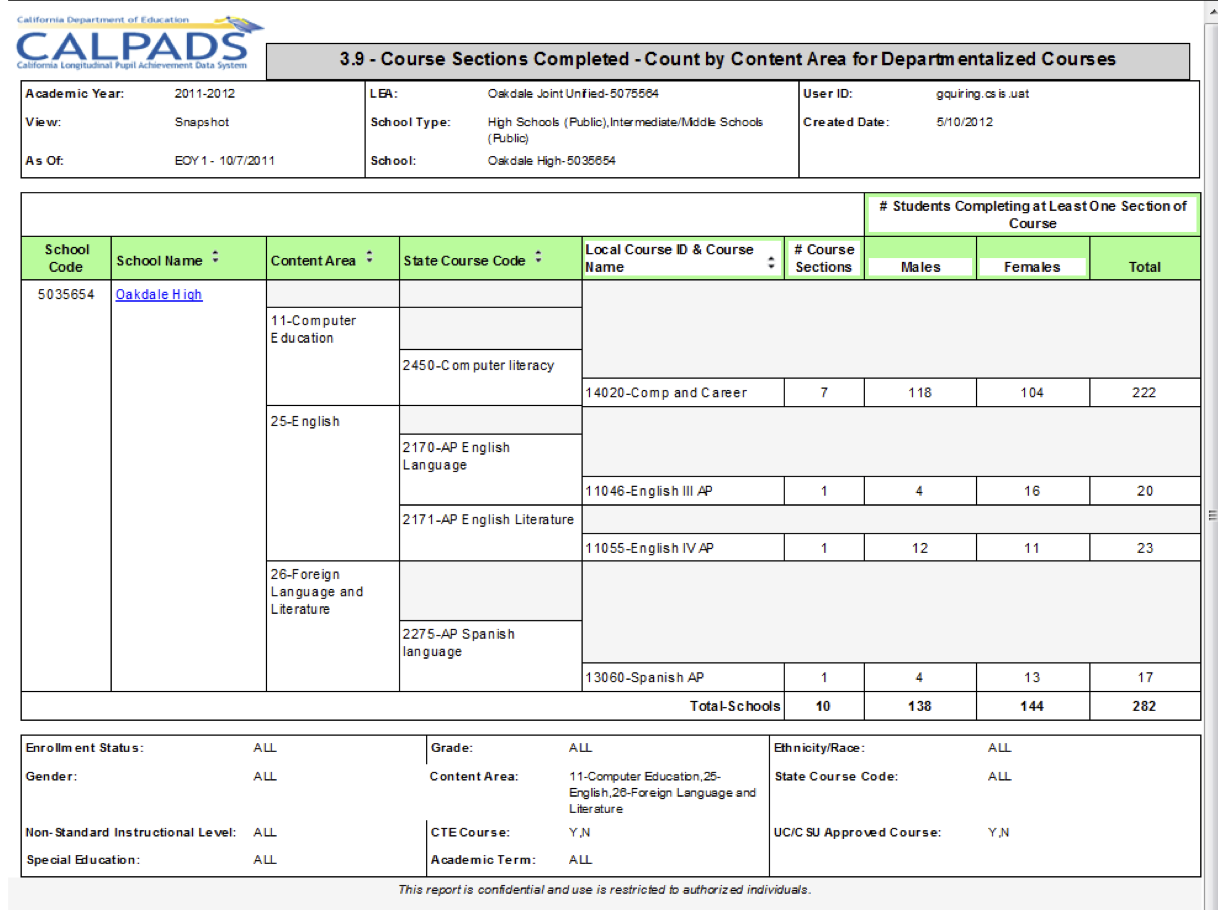Select females count 16 for English III AP
The image size is (1218, 910).
1032,491
